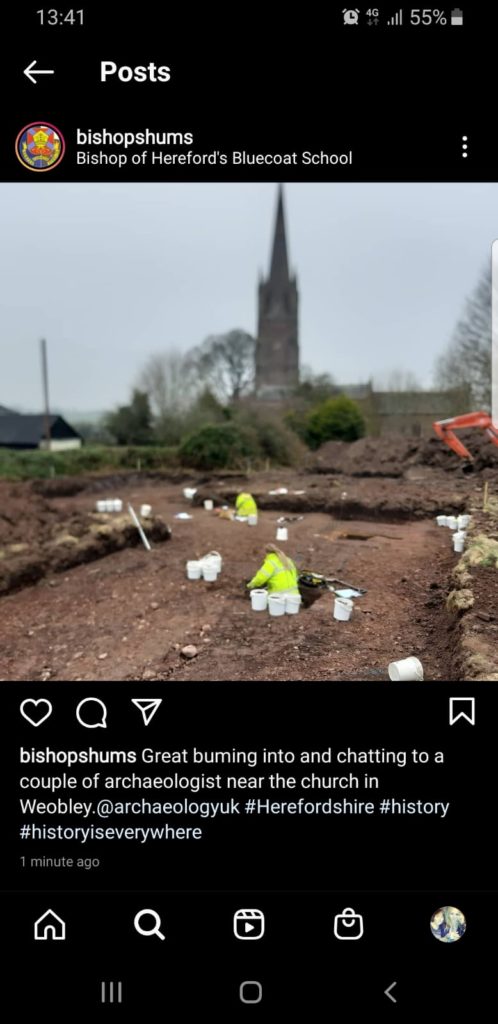The image size is (498, 1024).
Task: Share the post via paper plane icon
Action: tap(147, 711)
